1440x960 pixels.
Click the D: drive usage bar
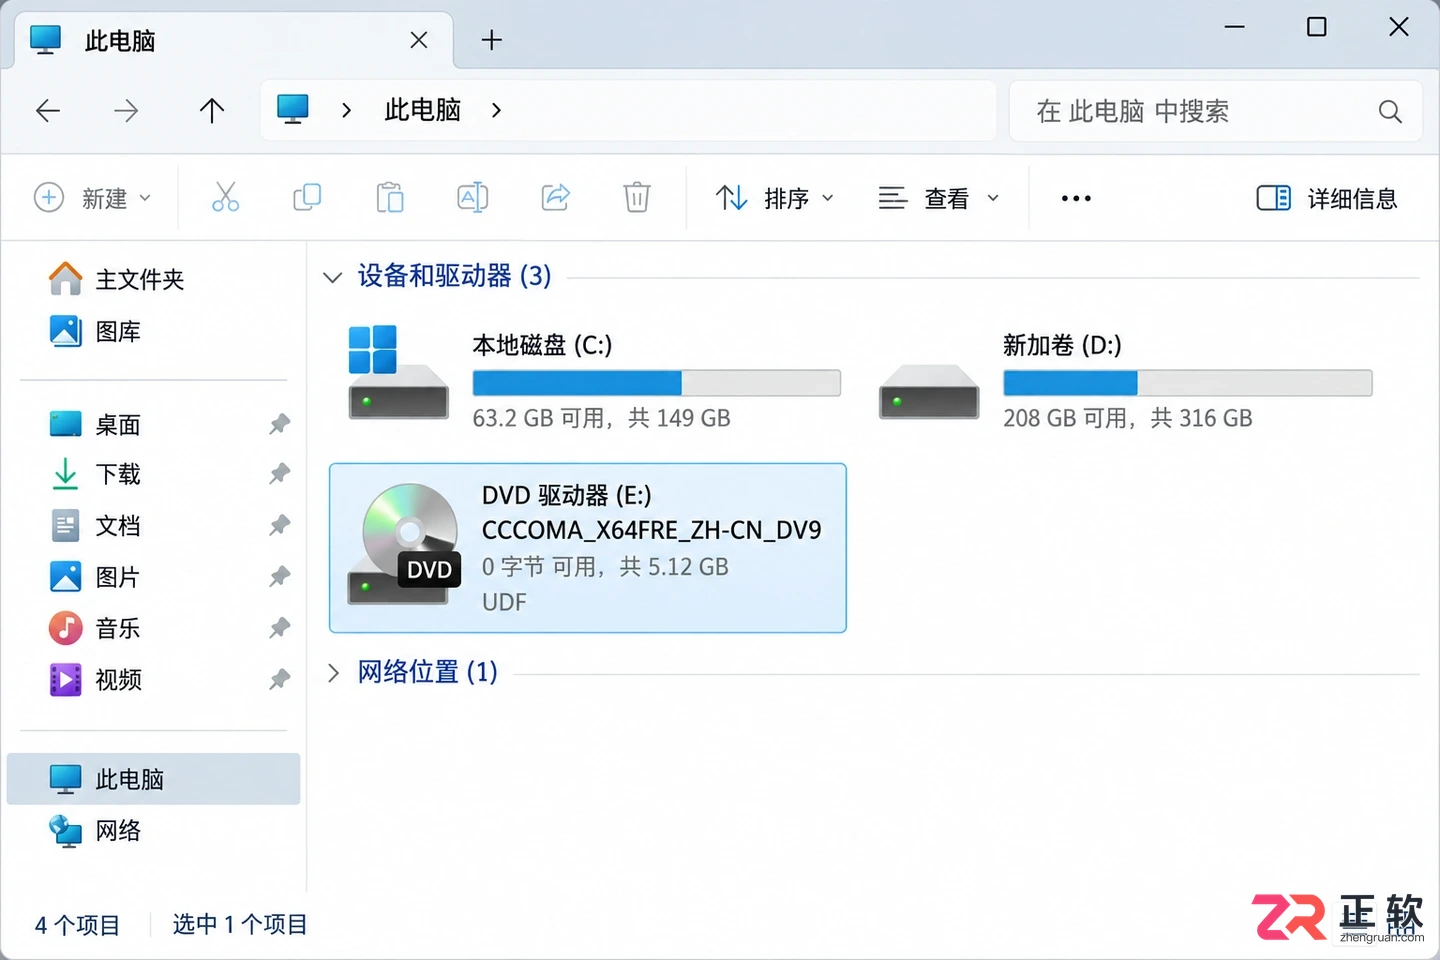click(x=1187, y=383)
